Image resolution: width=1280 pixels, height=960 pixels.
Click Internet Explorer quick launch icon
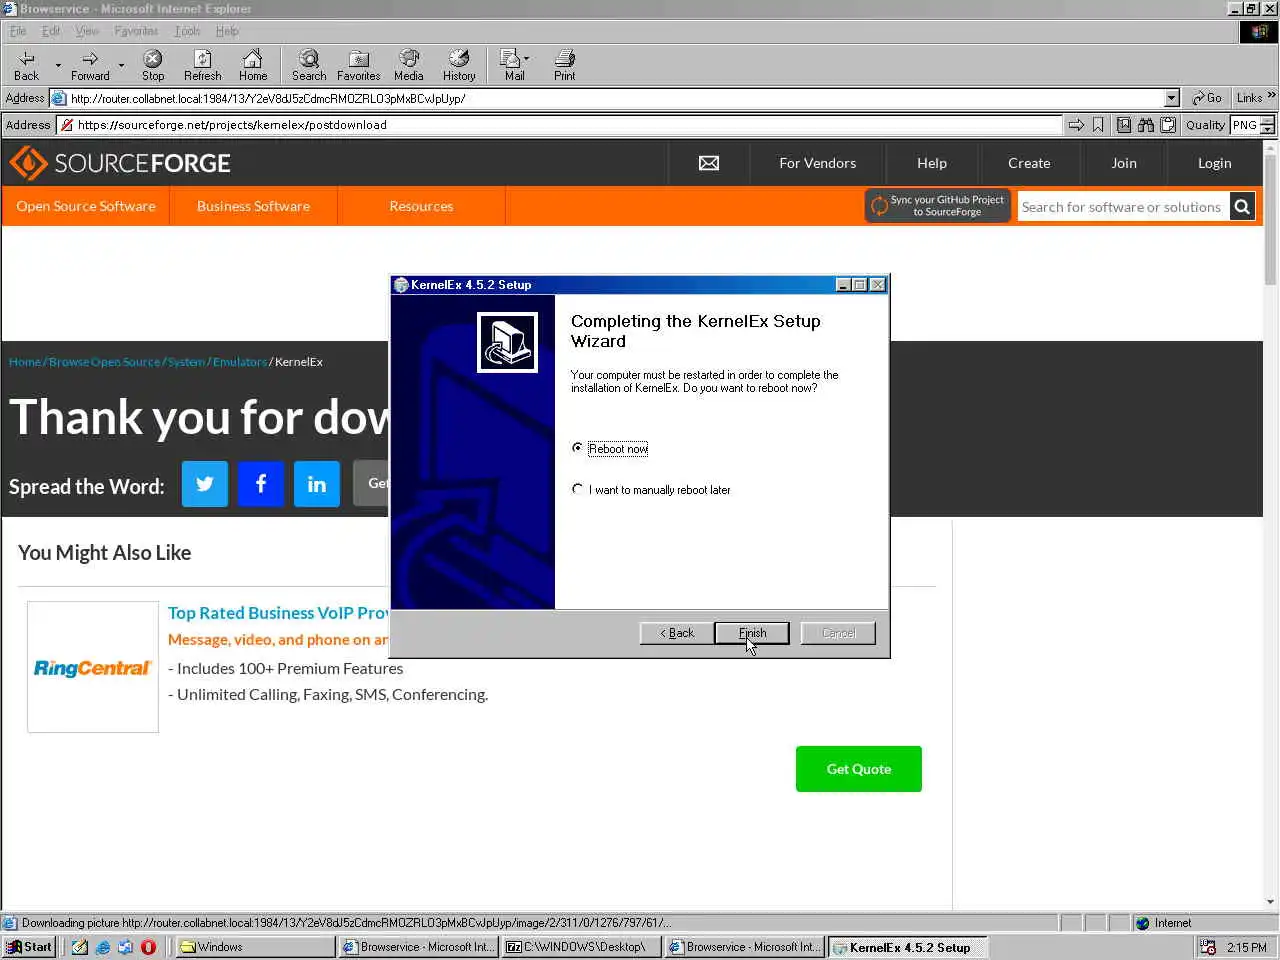pyautogui.click(x=103, y=947)
